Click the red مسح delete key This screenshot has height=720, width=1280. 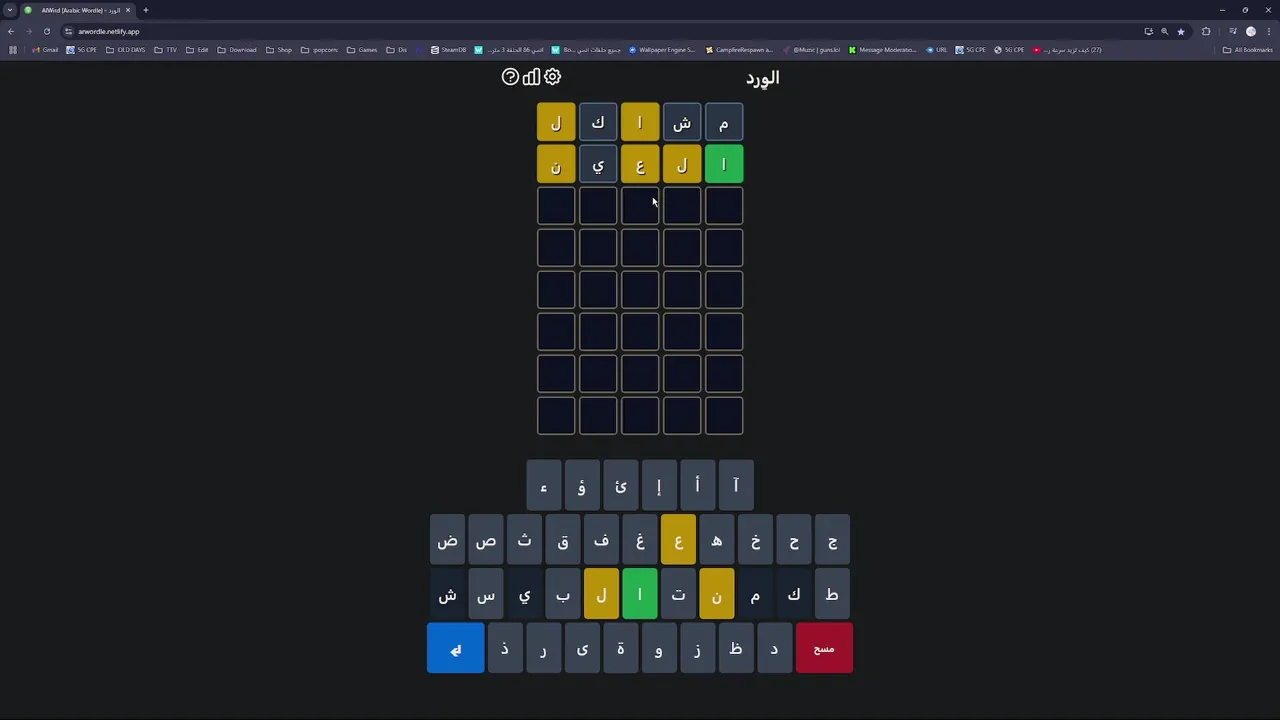824,649
